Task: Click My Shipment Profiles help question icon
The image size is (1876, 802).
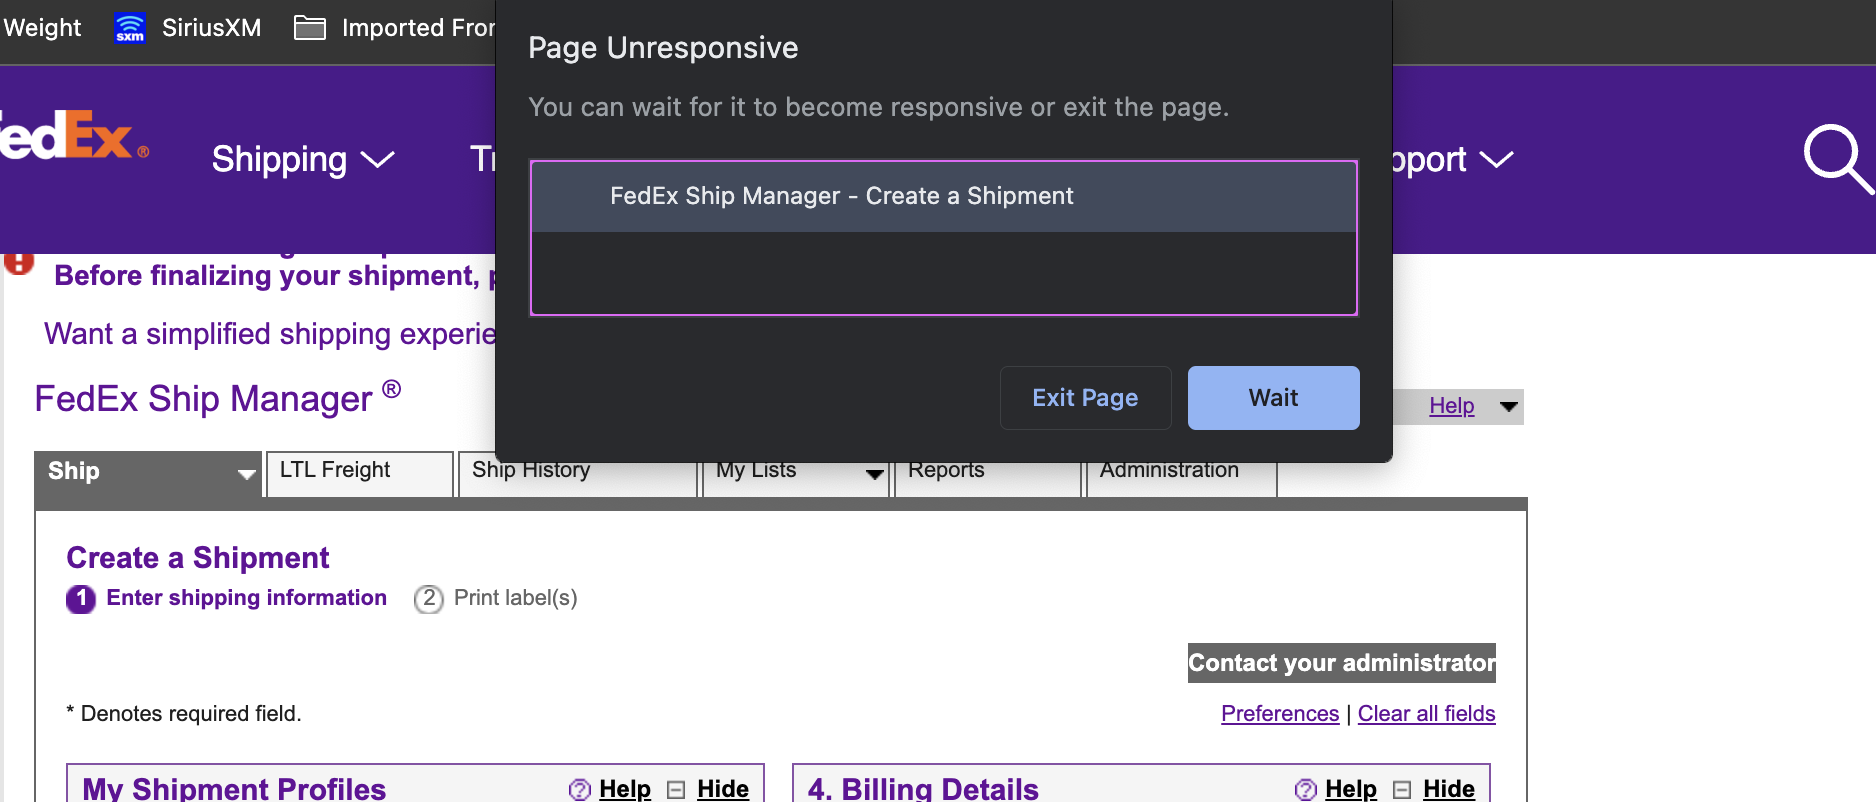Action: (579, 789)
